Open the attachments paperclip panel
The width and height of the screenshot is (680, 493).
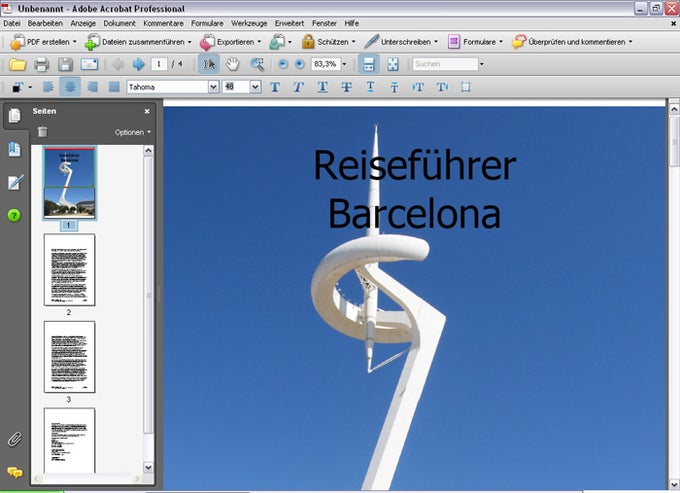[14, 438]
